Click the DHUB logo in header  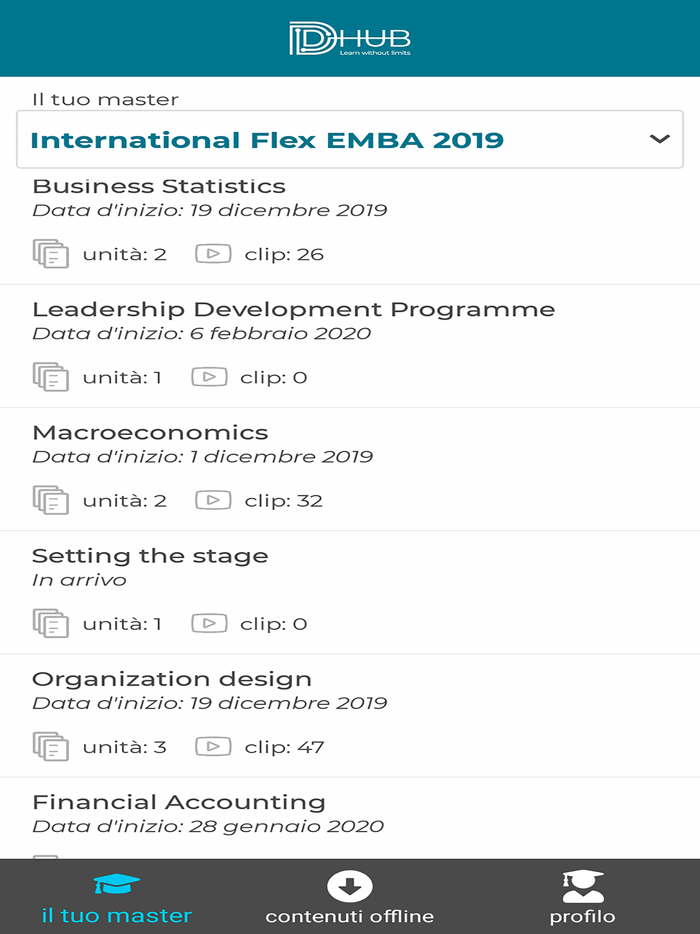point(350,38)
